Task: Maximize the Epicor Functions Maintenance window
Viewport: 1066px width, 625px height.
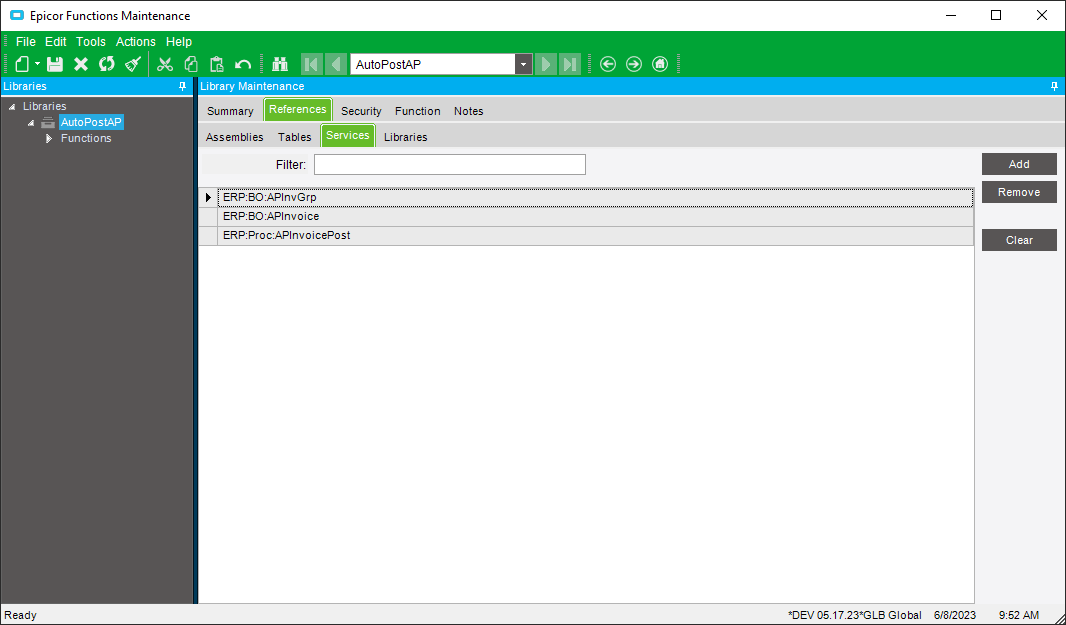Action: (996, 15)
